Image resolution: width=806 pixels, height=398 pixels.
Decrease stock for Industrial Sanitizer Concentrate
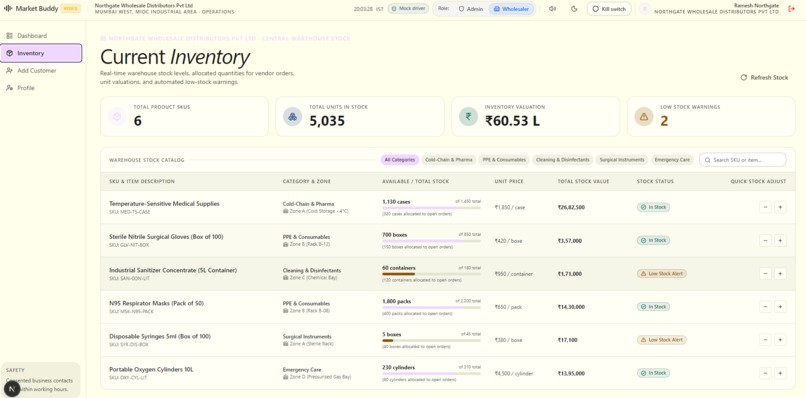[765, 274]
